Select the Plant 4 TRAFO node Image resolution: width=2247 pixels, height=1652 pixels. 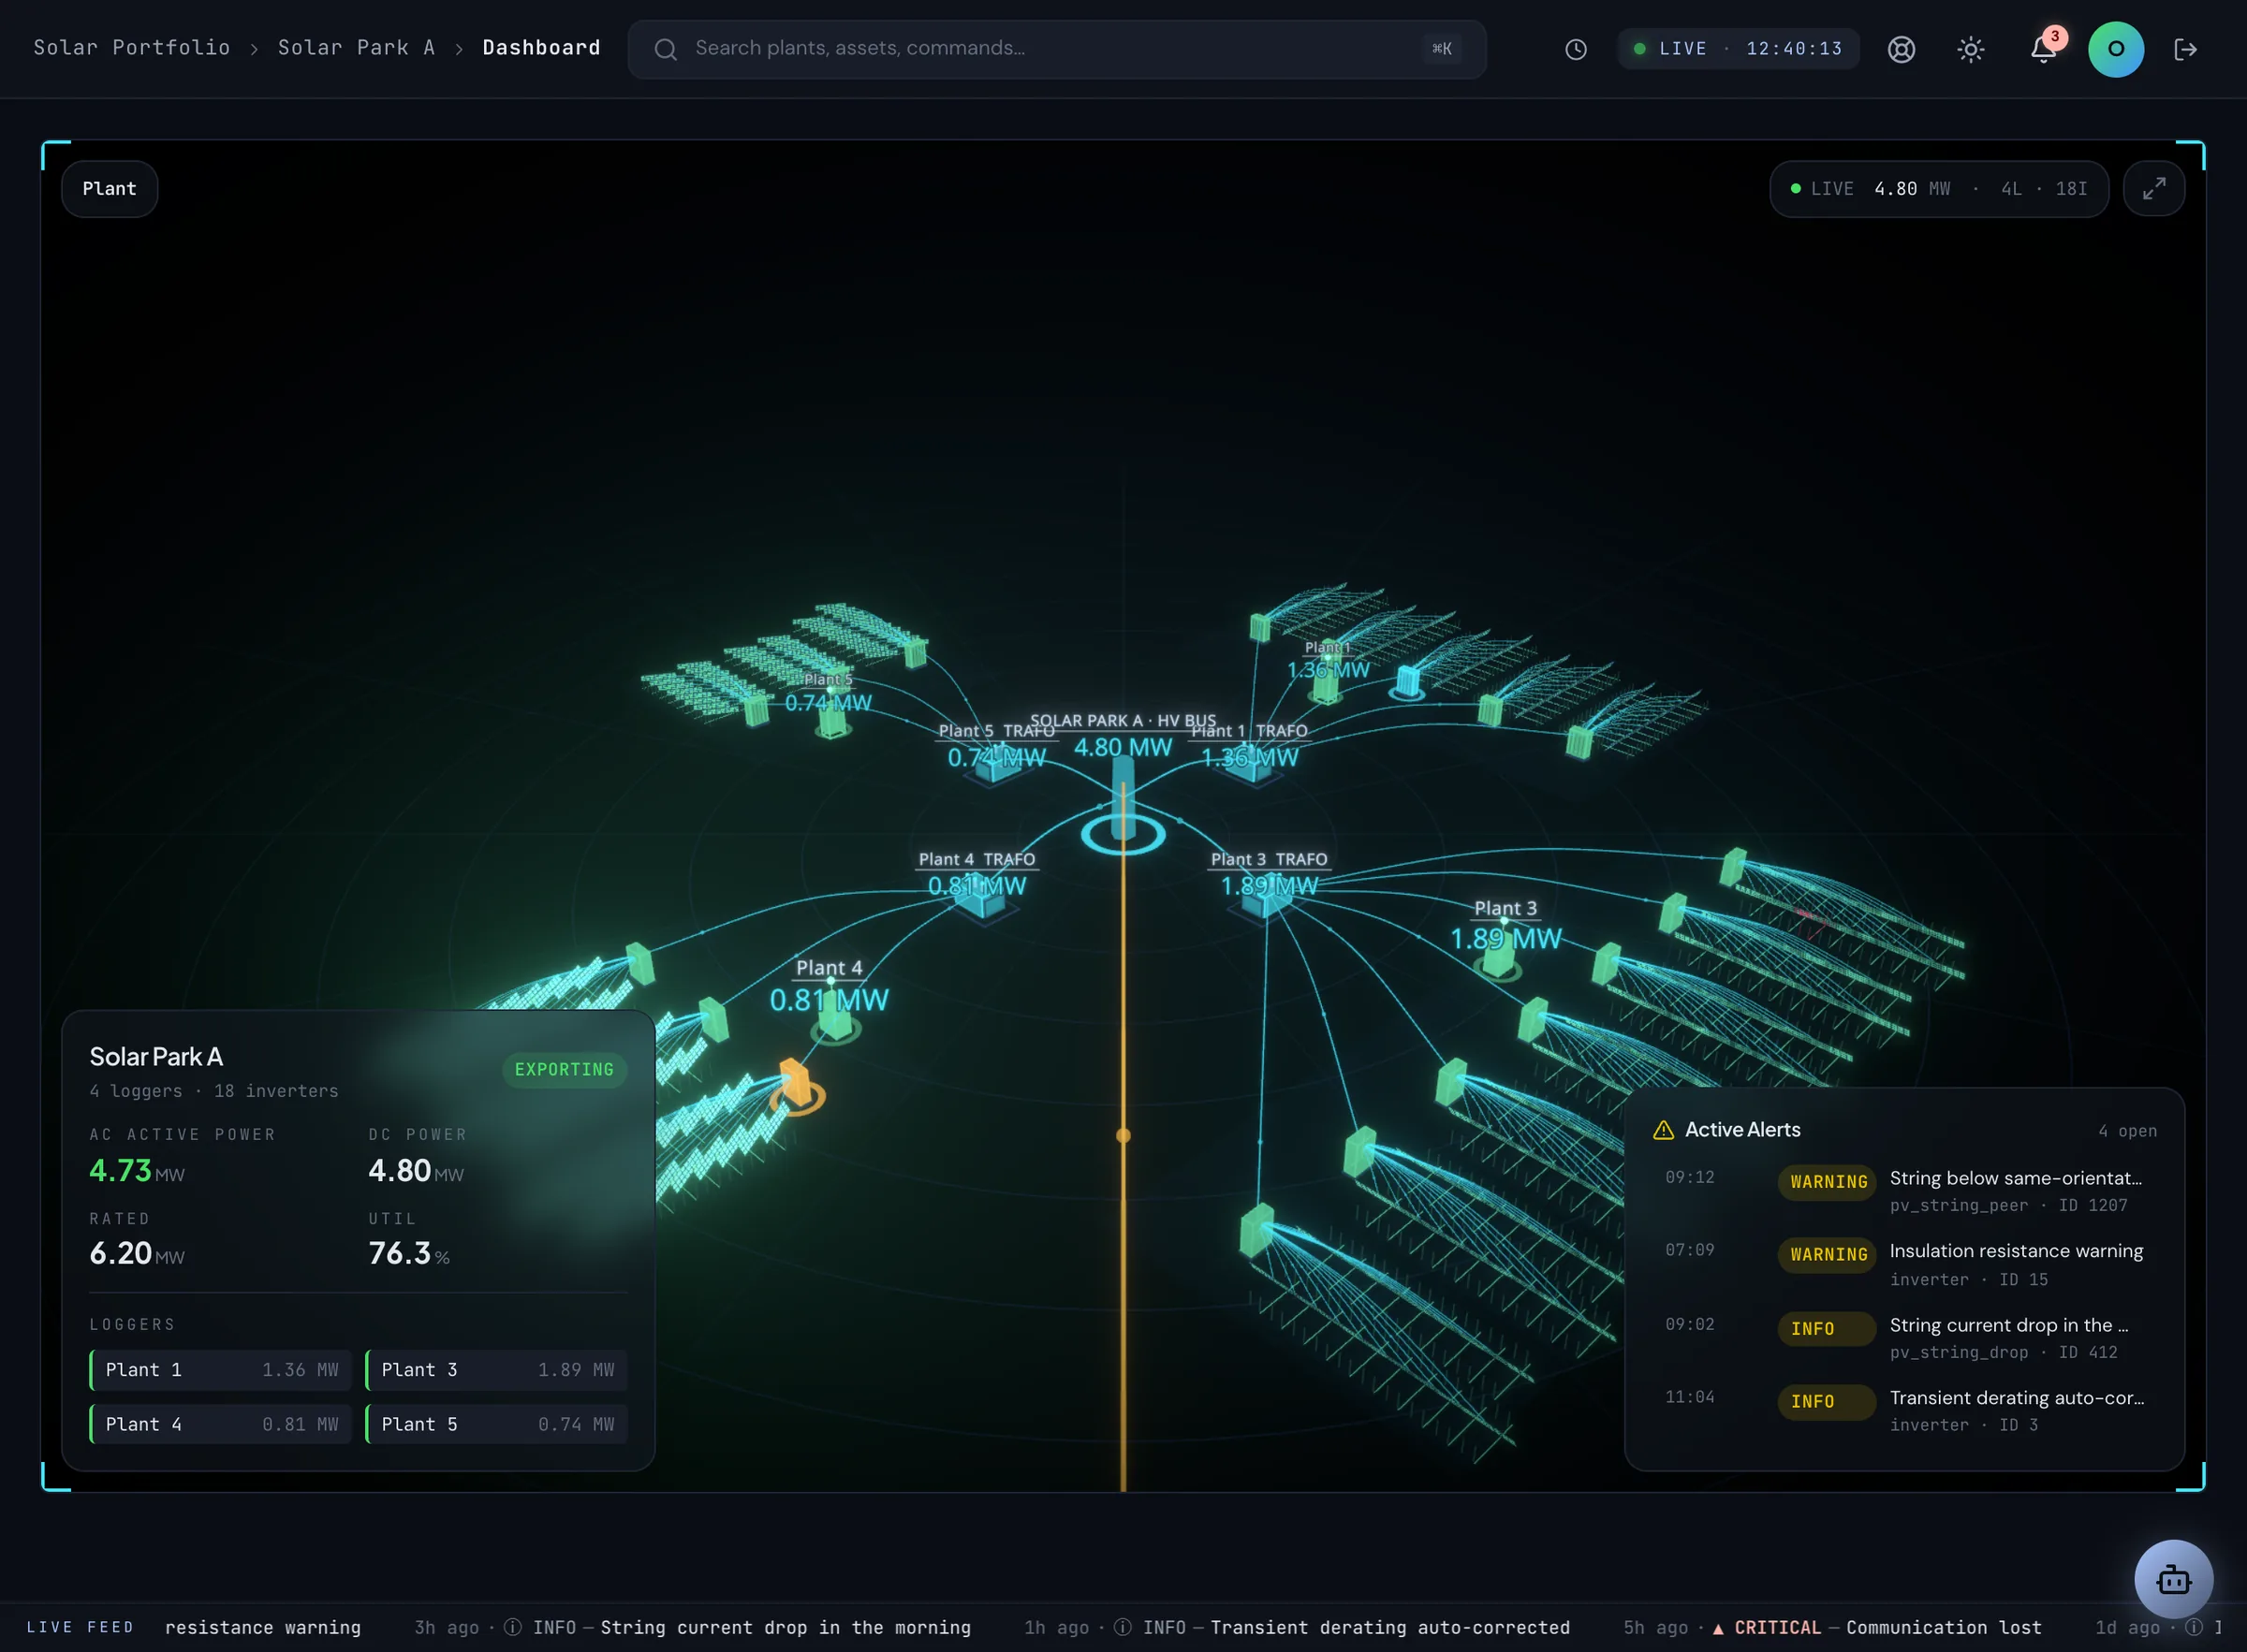click(980, 896)
